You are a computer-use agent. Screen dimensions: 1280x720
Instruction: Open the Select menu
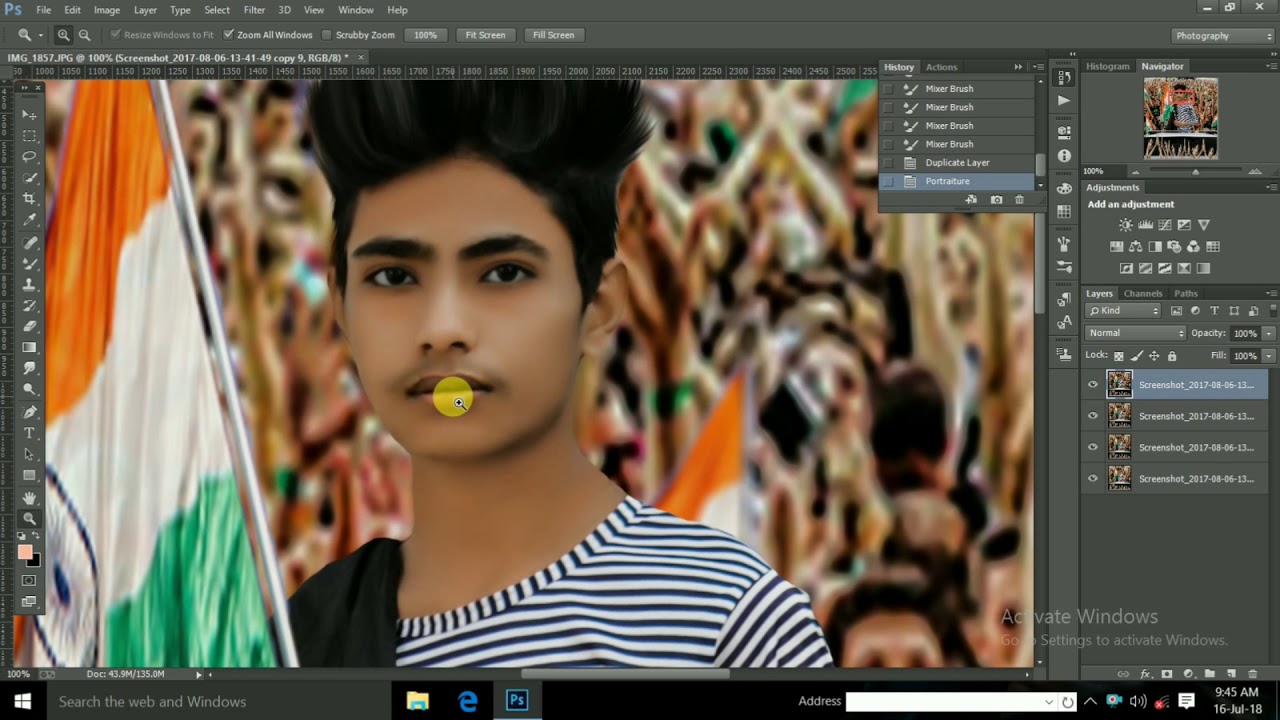217,10
